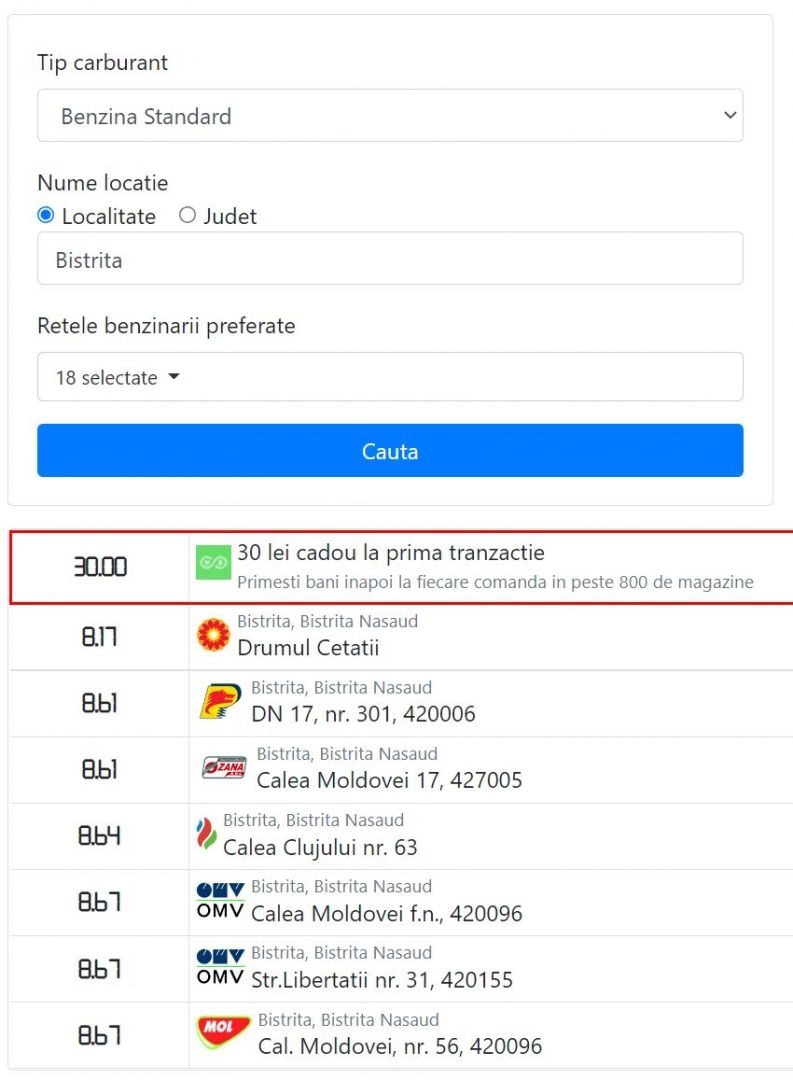The width and height of the screenshot is (793, 1080).
Task: Click the Lukoil logo at Drumul Cetatii
Action: click(x=213, y=635)
